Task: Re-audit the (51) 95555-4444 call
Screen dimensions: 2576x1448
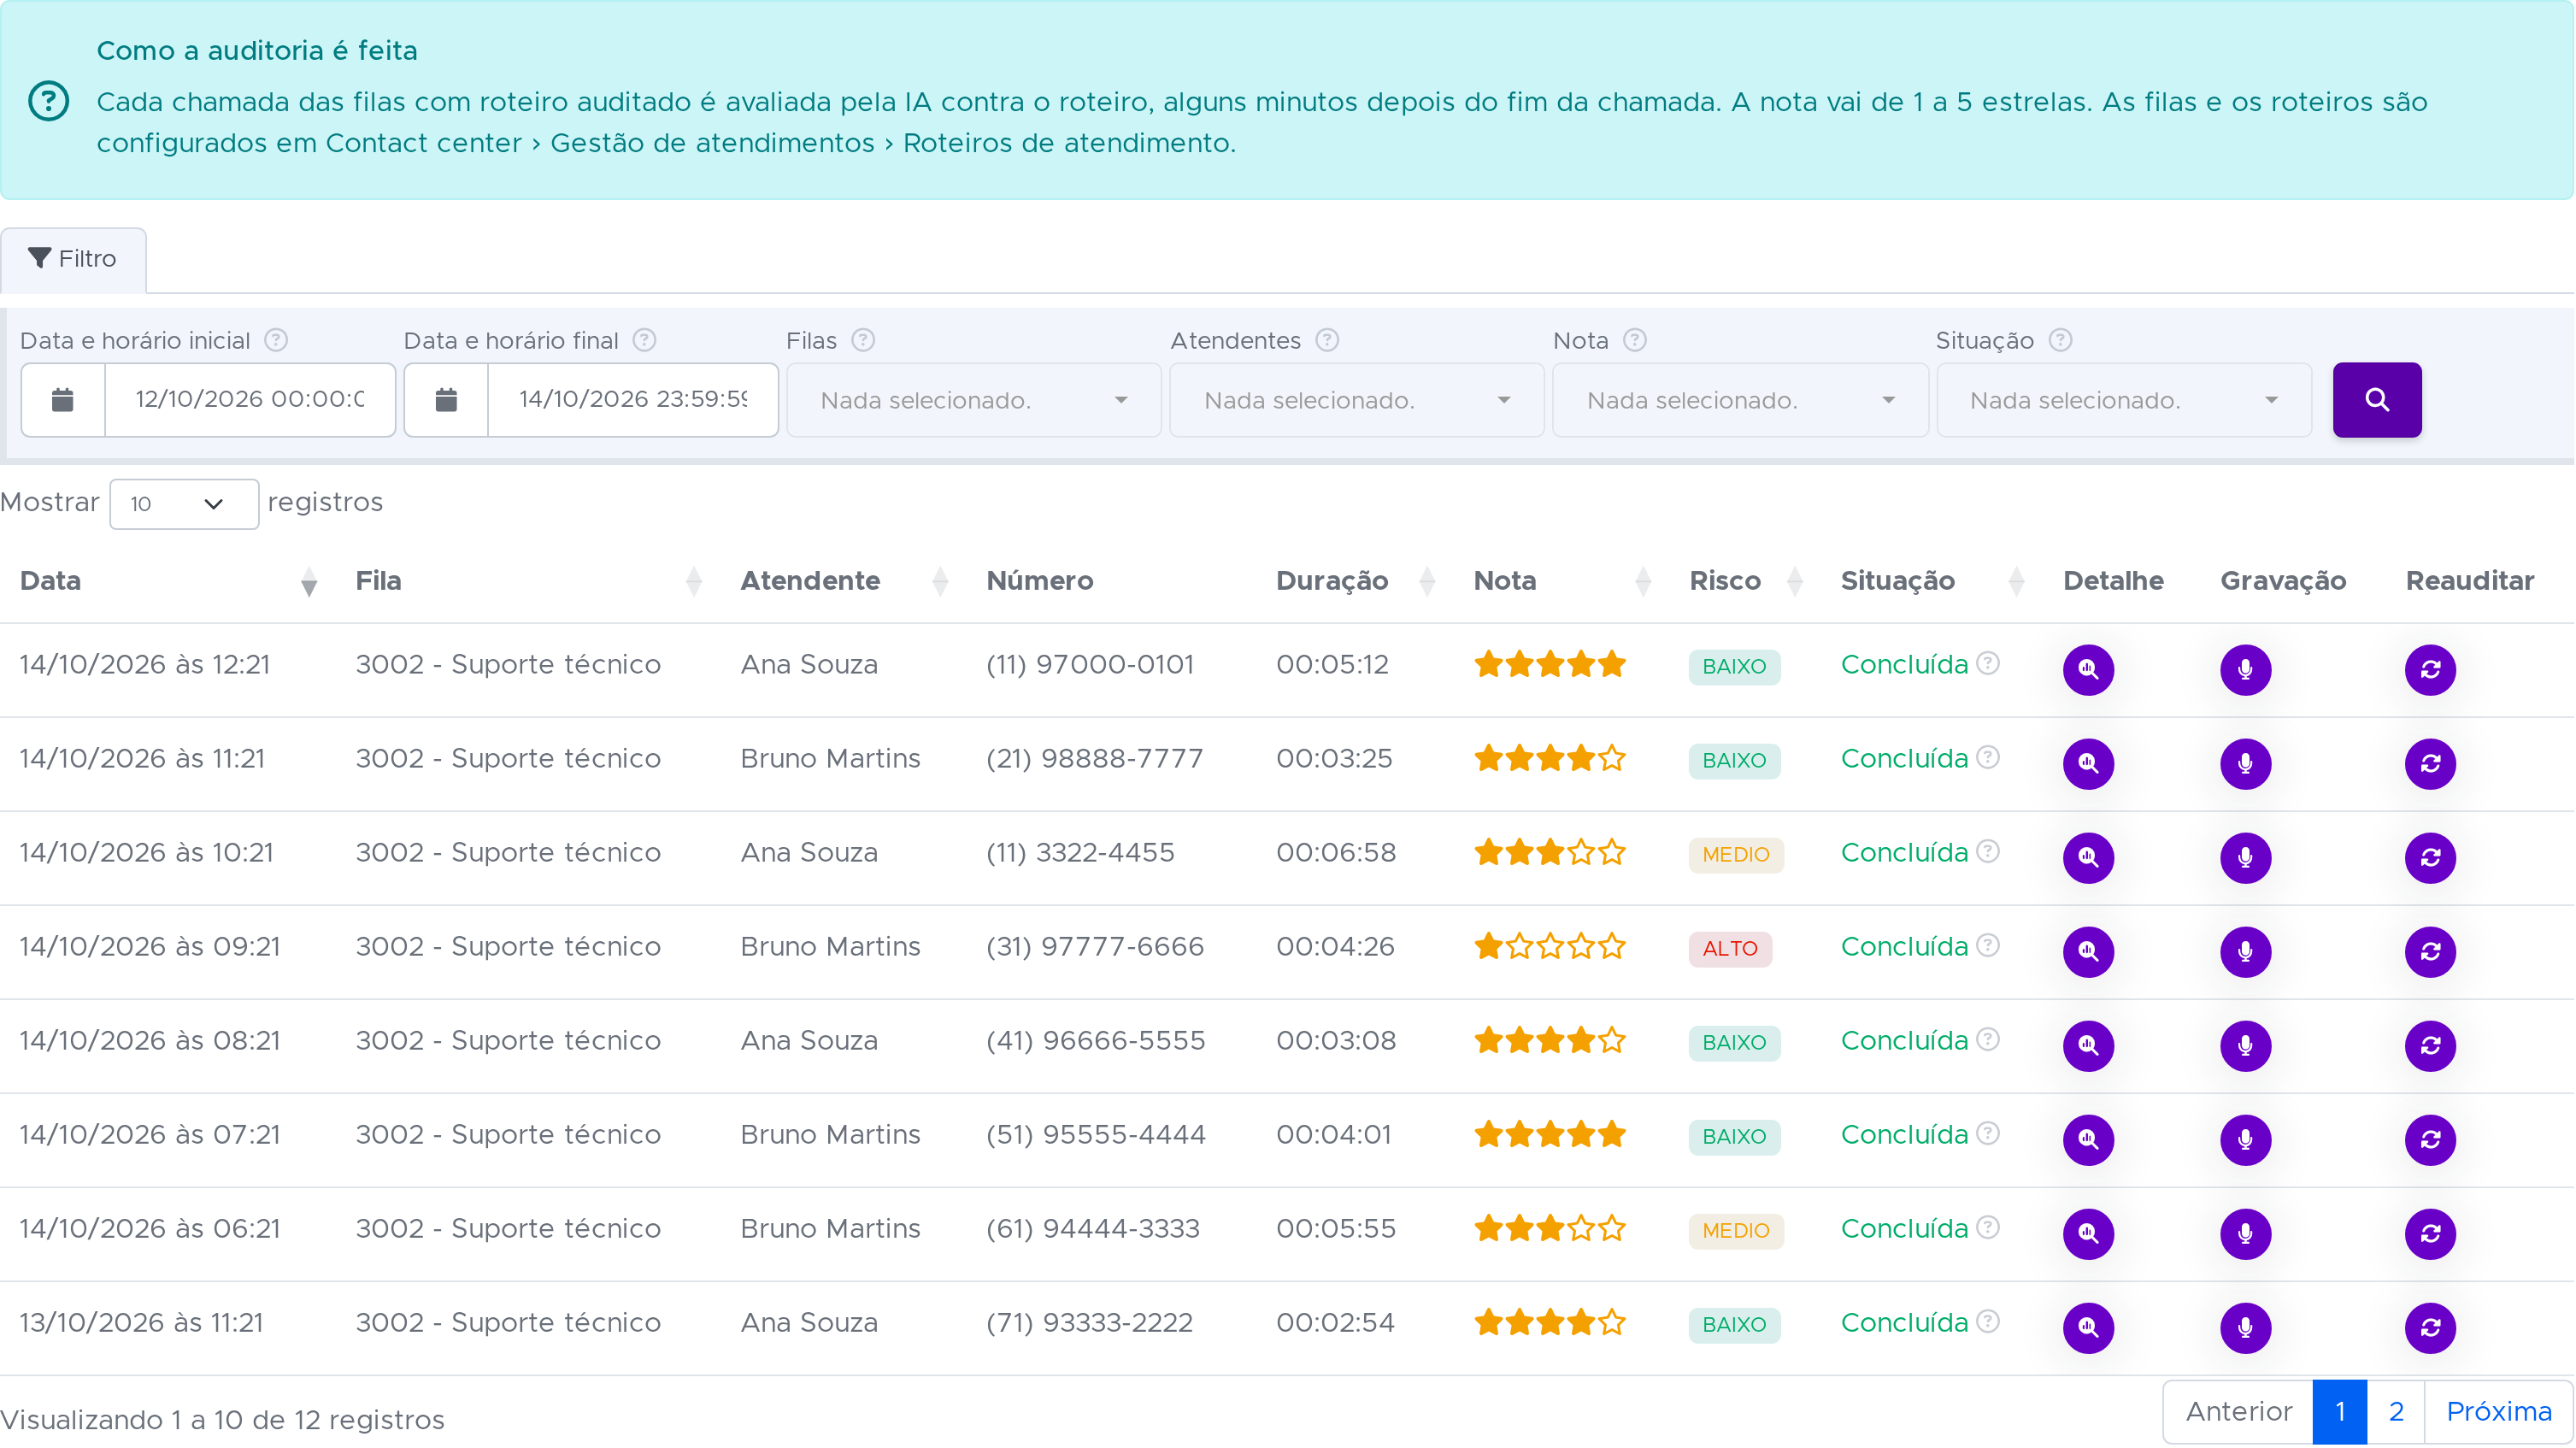Action: click(2430, 1139)
